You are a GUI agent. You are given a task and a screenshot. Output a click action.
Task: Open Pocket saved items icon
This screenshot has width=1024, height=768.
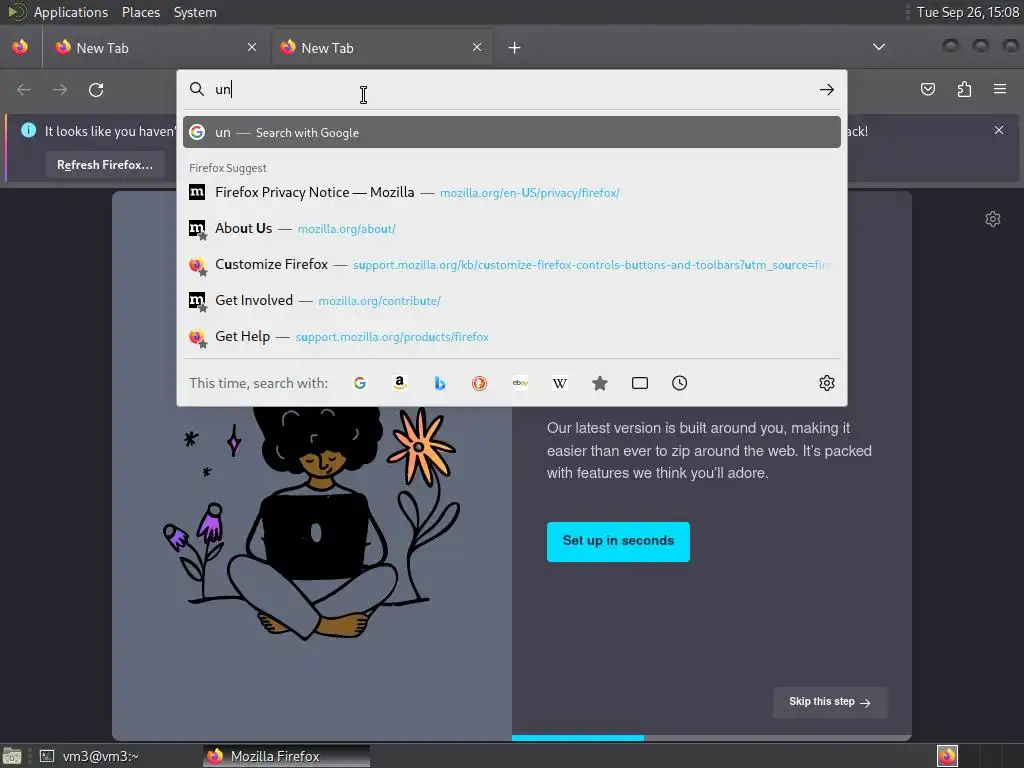point(927,89)
